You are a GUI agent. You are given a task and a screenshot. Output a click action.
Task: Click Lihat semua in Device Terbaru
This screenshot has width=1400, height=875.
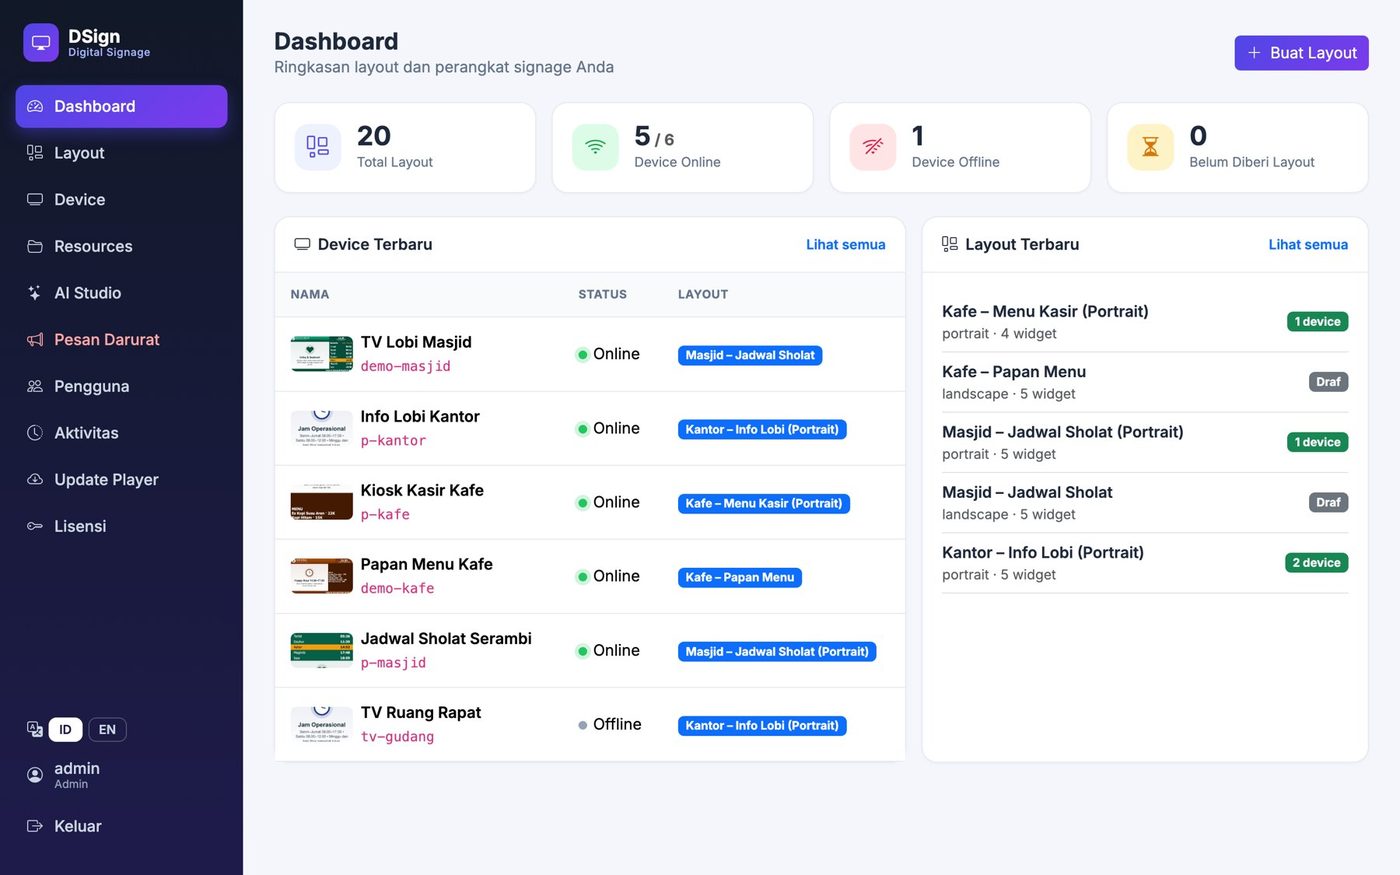pos(846,244)
